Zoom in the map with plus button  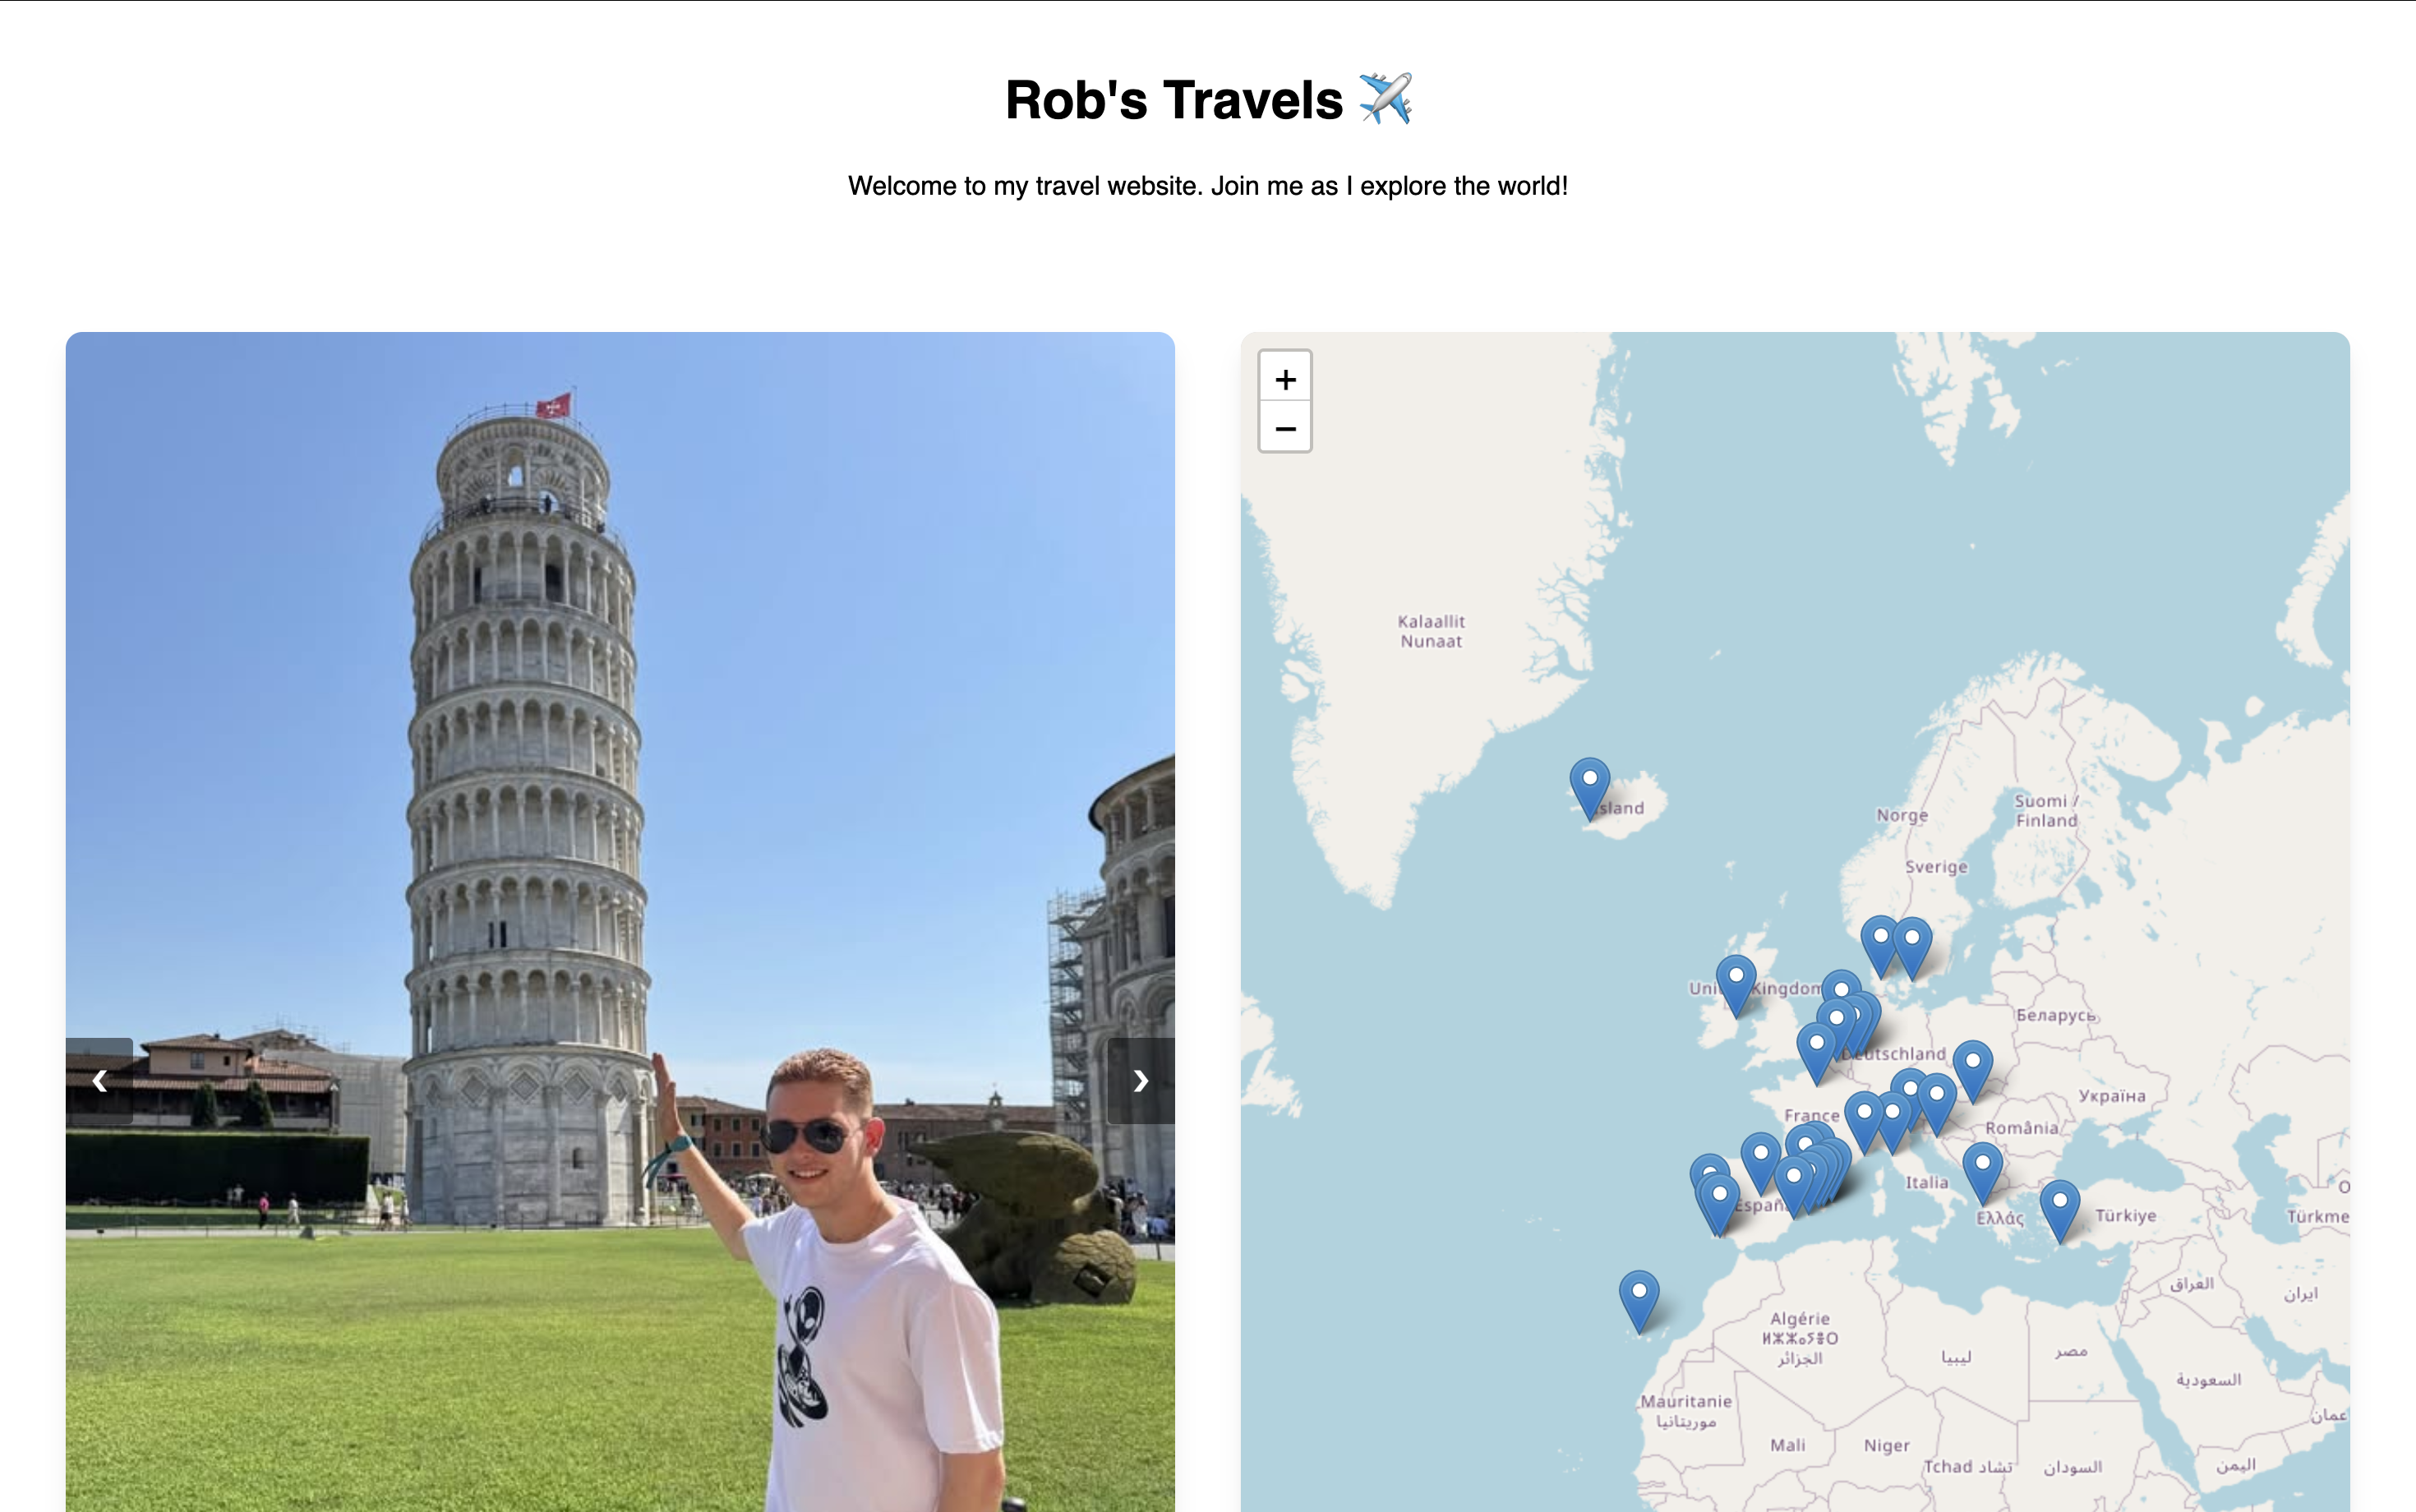[x=1285, y=378]
